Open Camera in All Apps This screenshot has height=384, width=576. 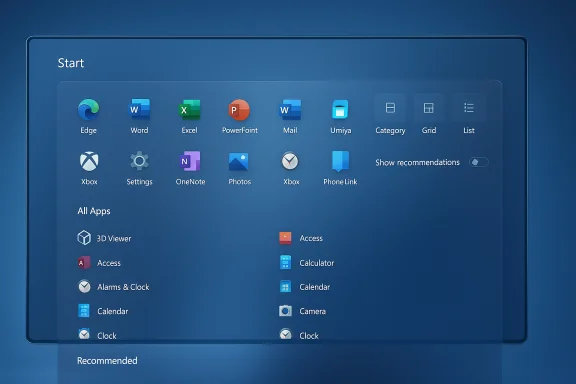(302, 311)
